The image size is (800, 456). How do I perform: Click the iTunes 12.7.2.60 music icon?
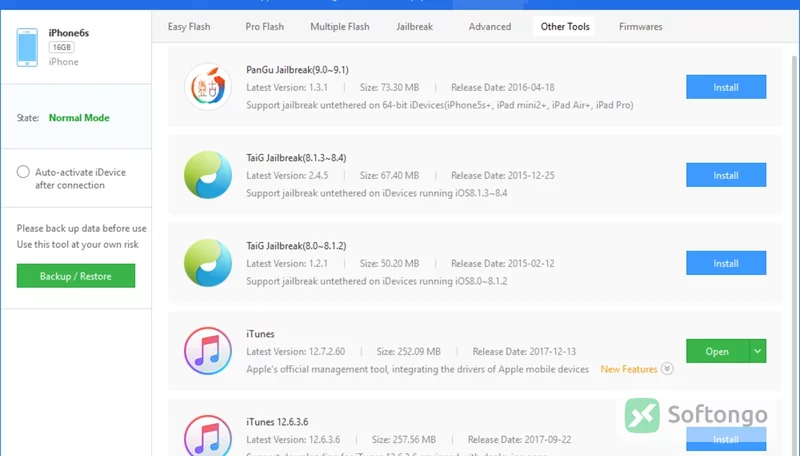(x=208, y=351)
